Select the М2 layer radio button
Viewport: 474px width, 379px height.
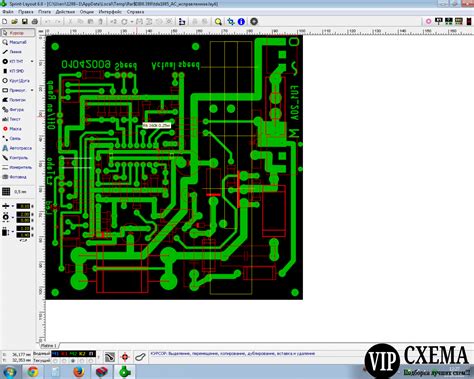[73, 361]
